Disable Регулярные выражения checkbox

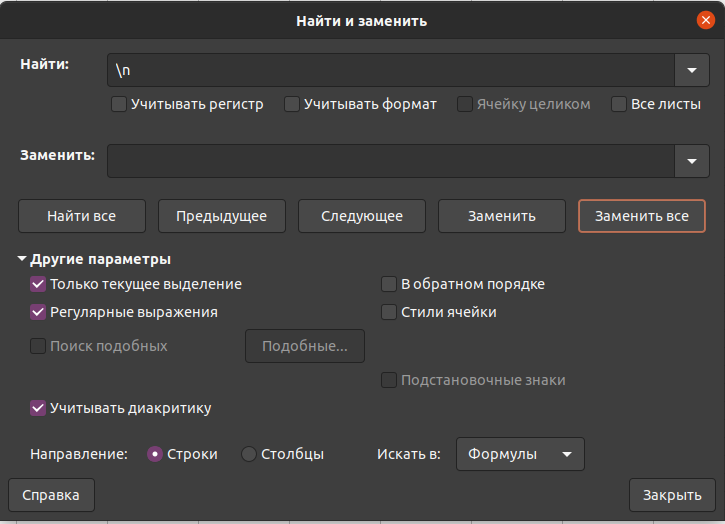pyautogui.click(x=38, y=312)
